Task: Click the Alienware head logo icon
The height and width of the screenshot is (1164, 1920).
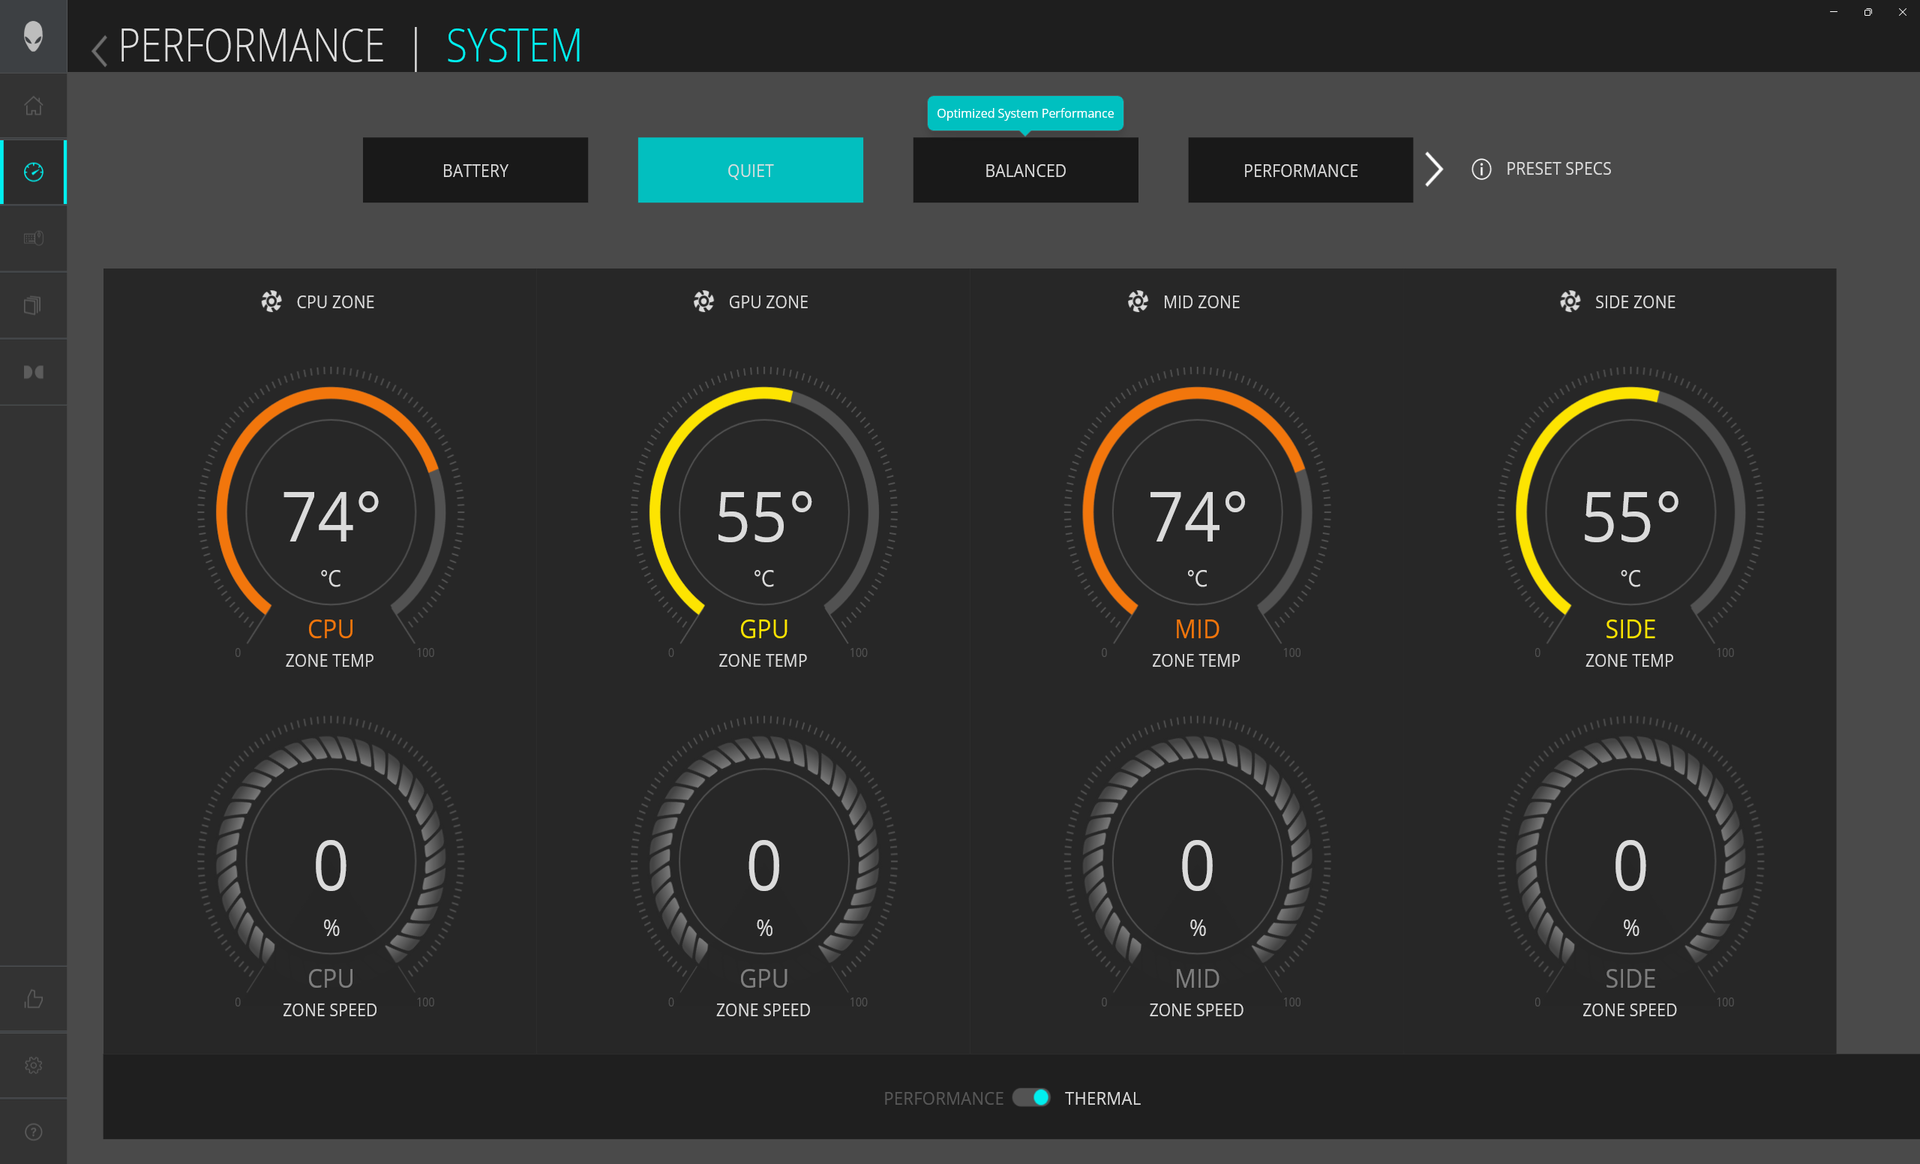Action: 33,36
